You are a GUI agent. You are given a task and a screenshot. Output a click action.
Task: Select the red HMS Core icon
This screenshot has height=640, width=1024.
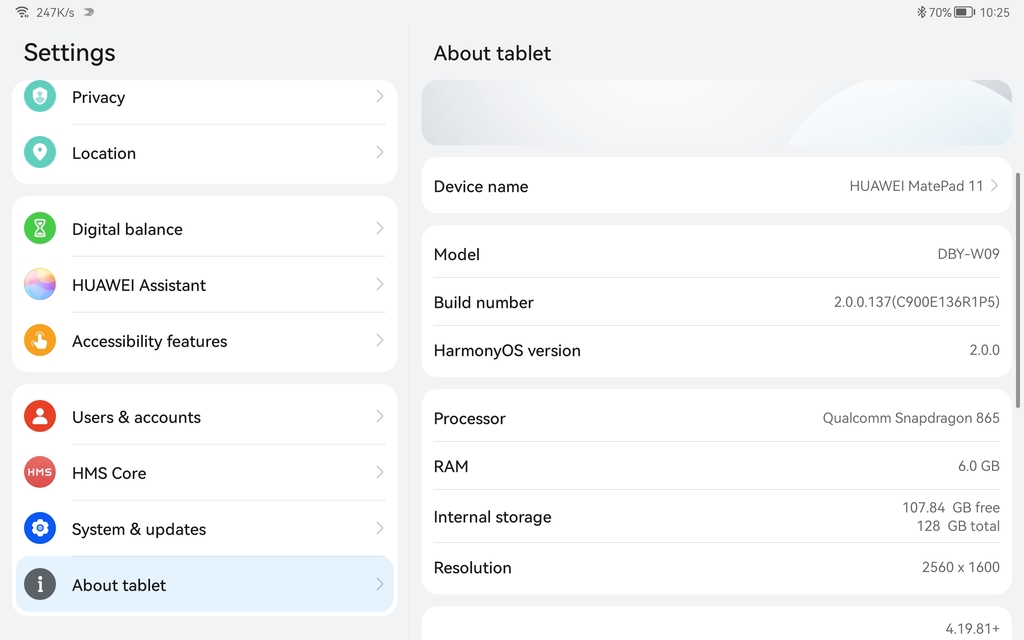(40, 473)
